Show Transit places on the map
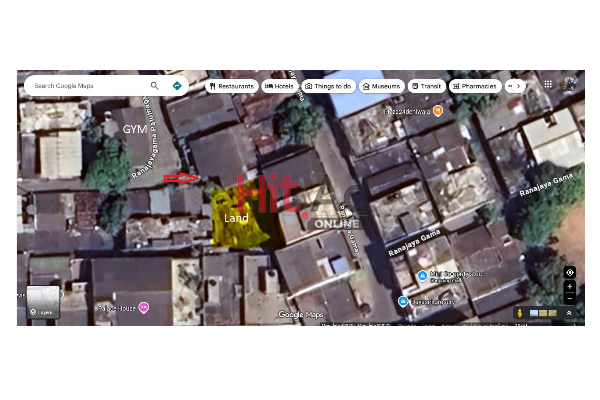Viewport: 600px width, 400px height. 427,86
